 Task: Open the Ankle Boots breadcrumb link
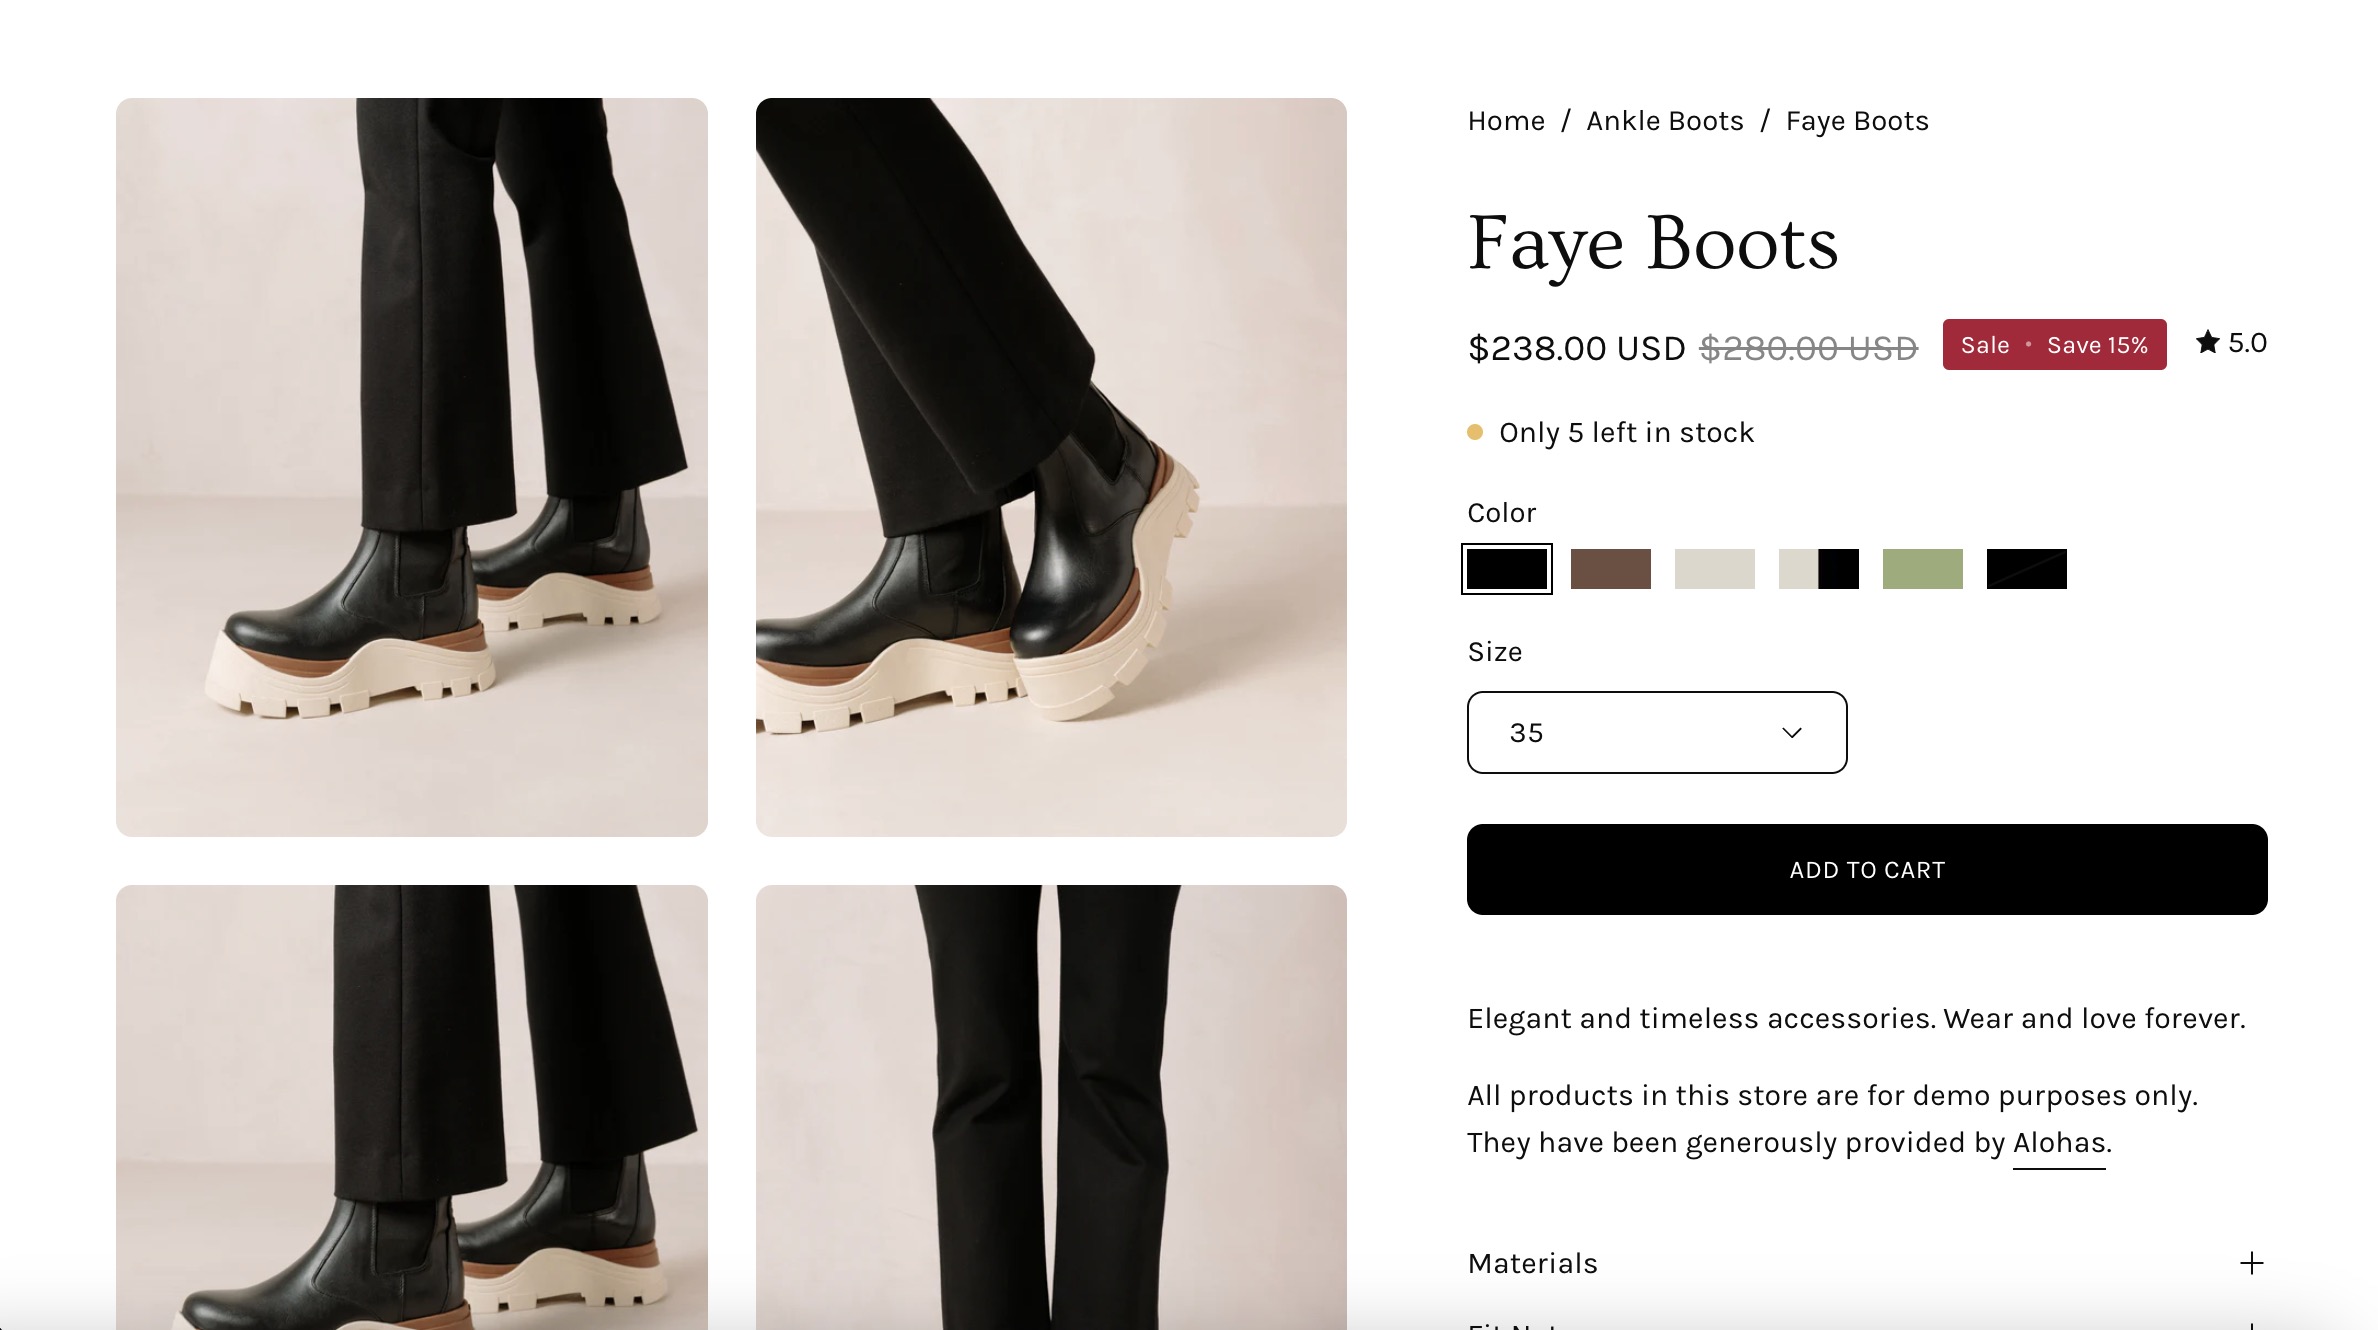point(1664,121)
